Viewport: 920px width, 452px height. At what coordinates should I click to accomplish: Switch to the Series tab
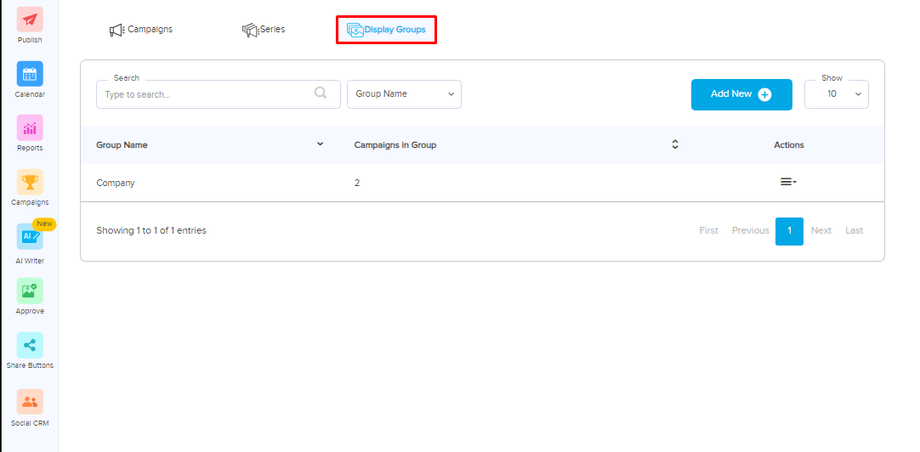point(264,30)
